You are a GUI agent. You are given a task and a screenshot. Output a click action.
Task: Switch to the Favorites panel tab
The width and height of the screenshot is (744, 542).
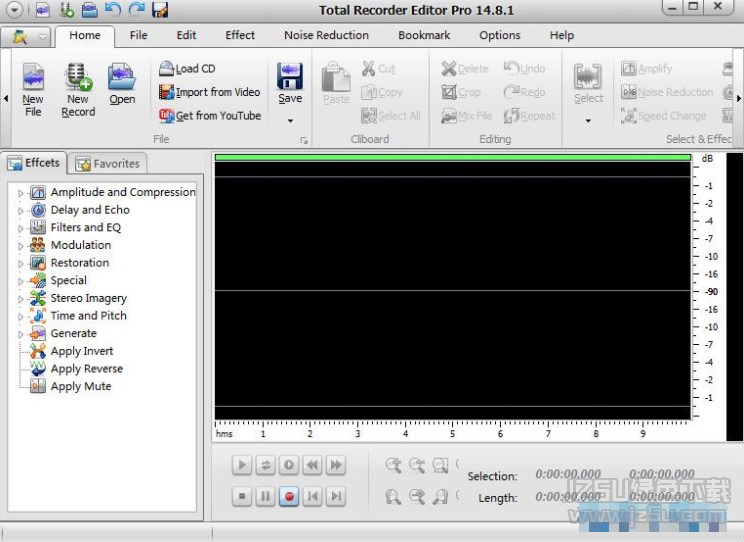[x=108, y=164]
